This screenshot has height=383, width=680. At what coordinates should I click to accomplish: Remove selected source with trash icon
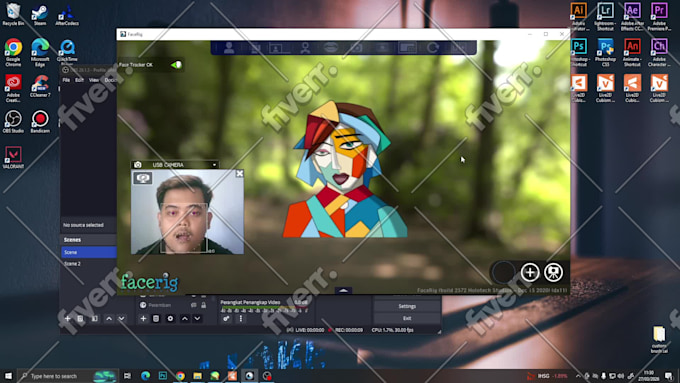click(156, 319)
